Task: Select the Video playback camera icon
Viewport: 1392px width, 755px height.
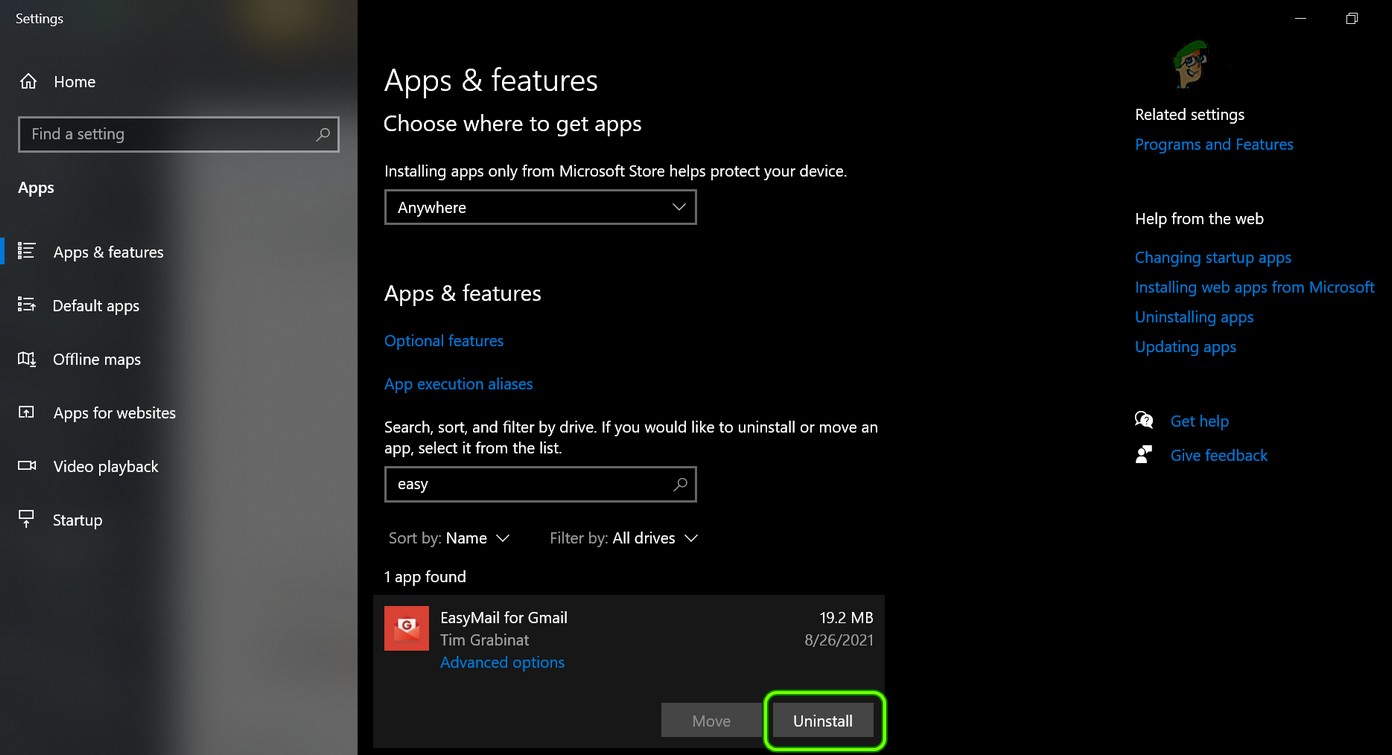Action: click(x=28, y=466)
